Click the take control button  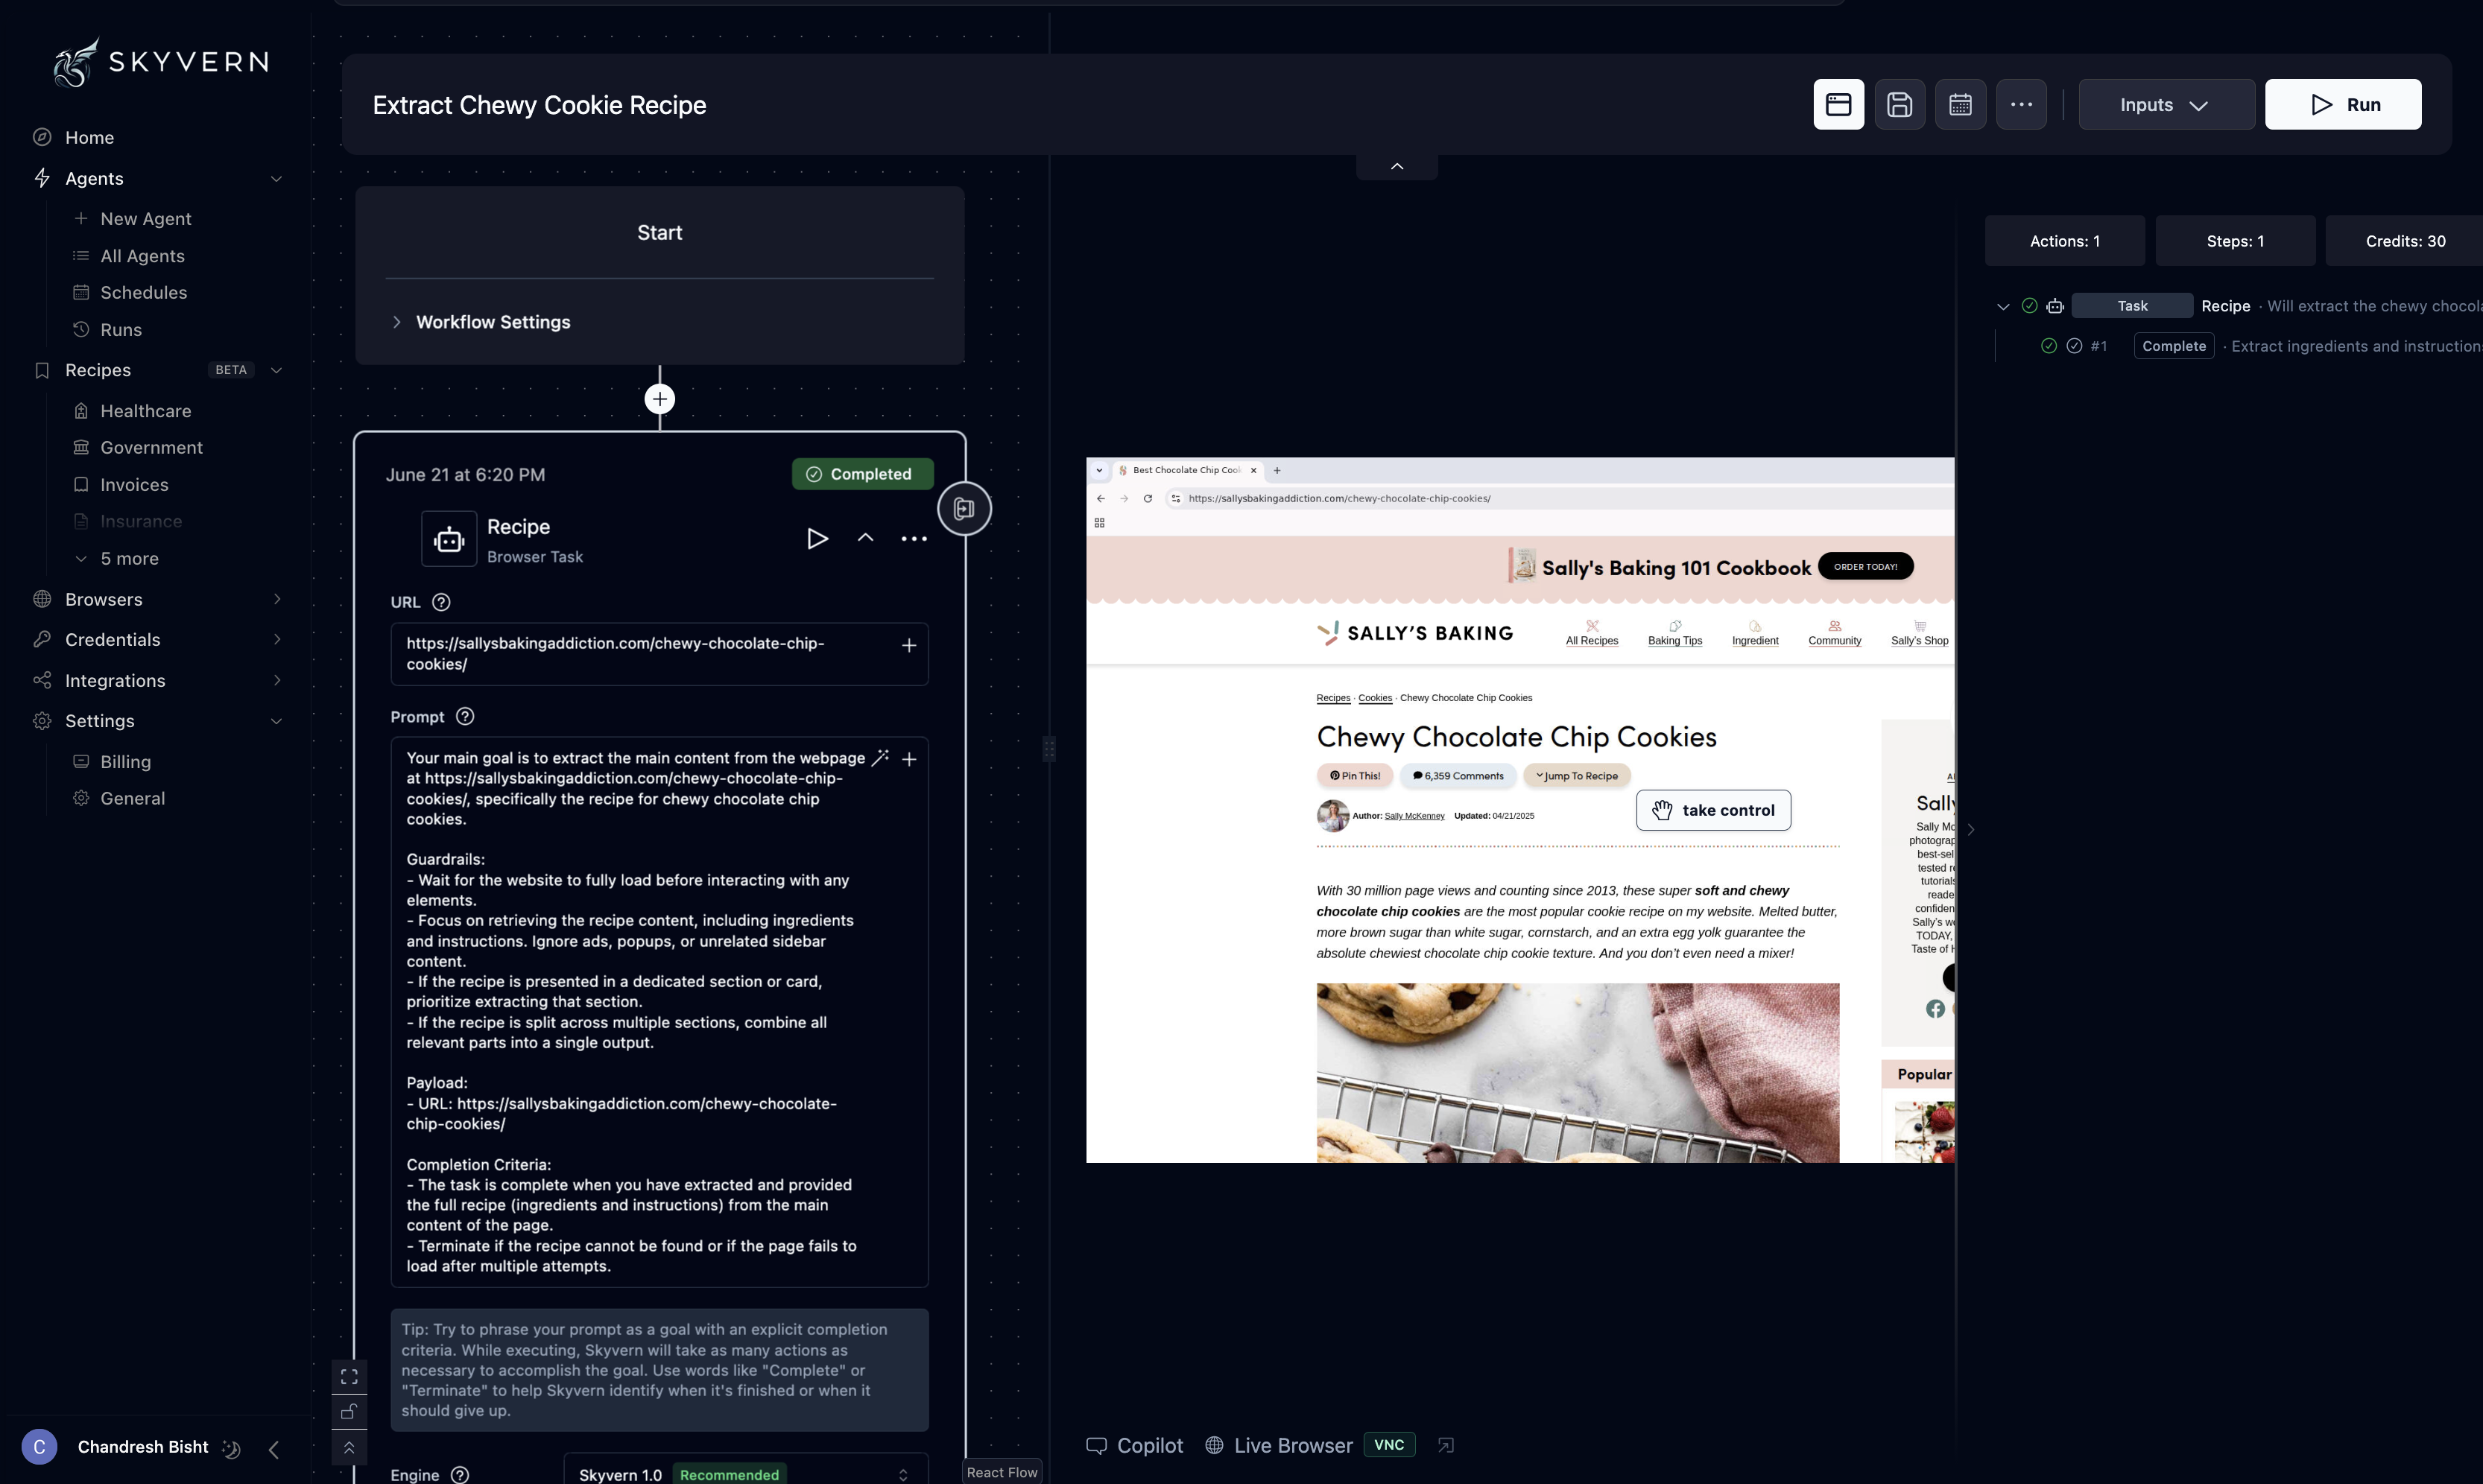coord(1713,810)
